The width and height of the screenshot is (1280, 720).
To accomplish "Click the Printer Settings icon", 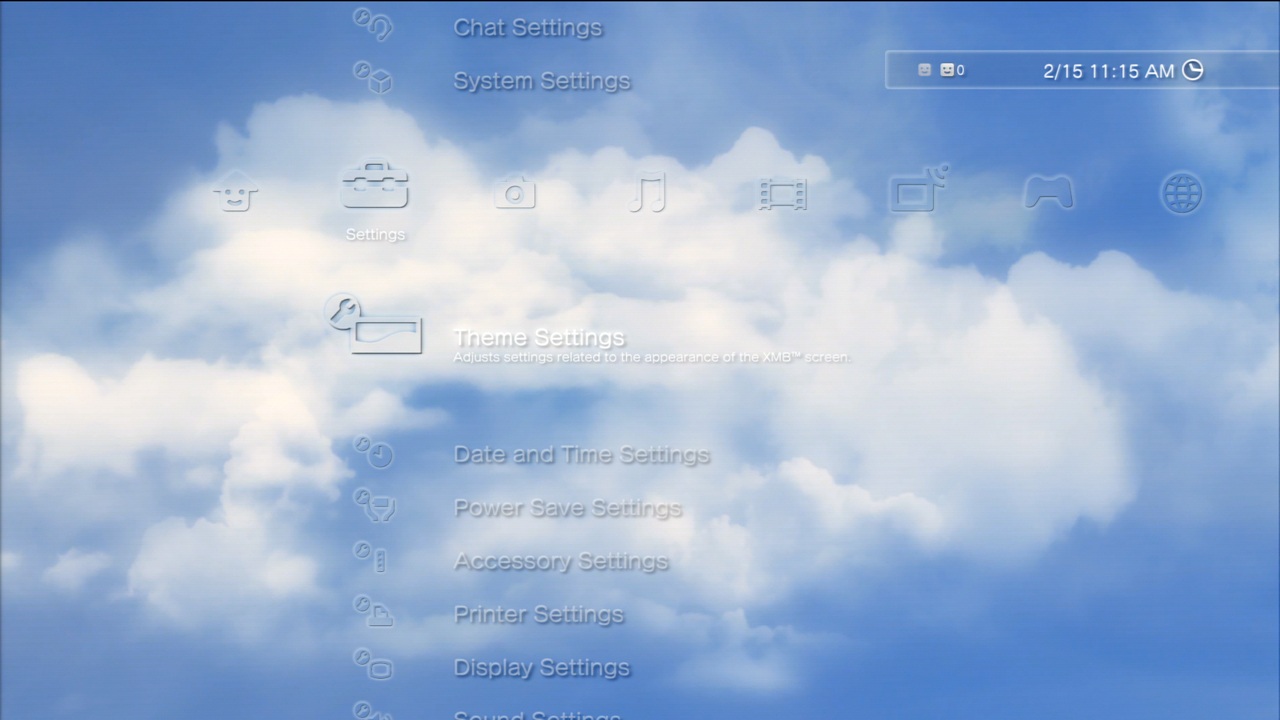I will [373, 610].
